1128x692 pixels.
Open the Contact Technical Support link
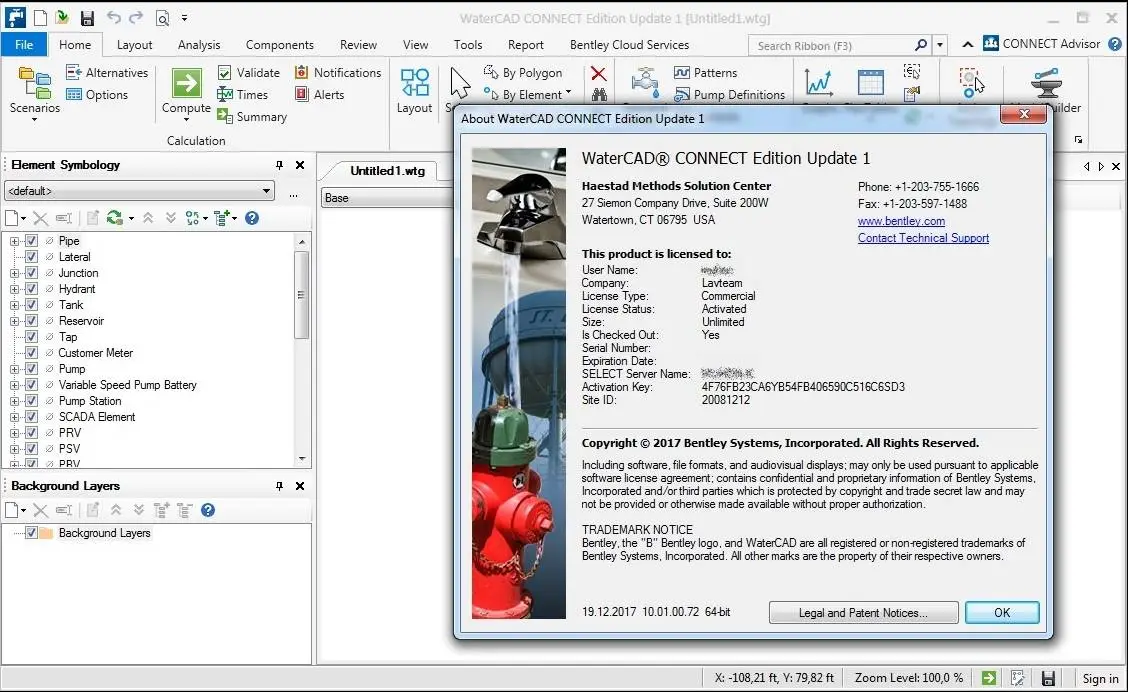923,238
